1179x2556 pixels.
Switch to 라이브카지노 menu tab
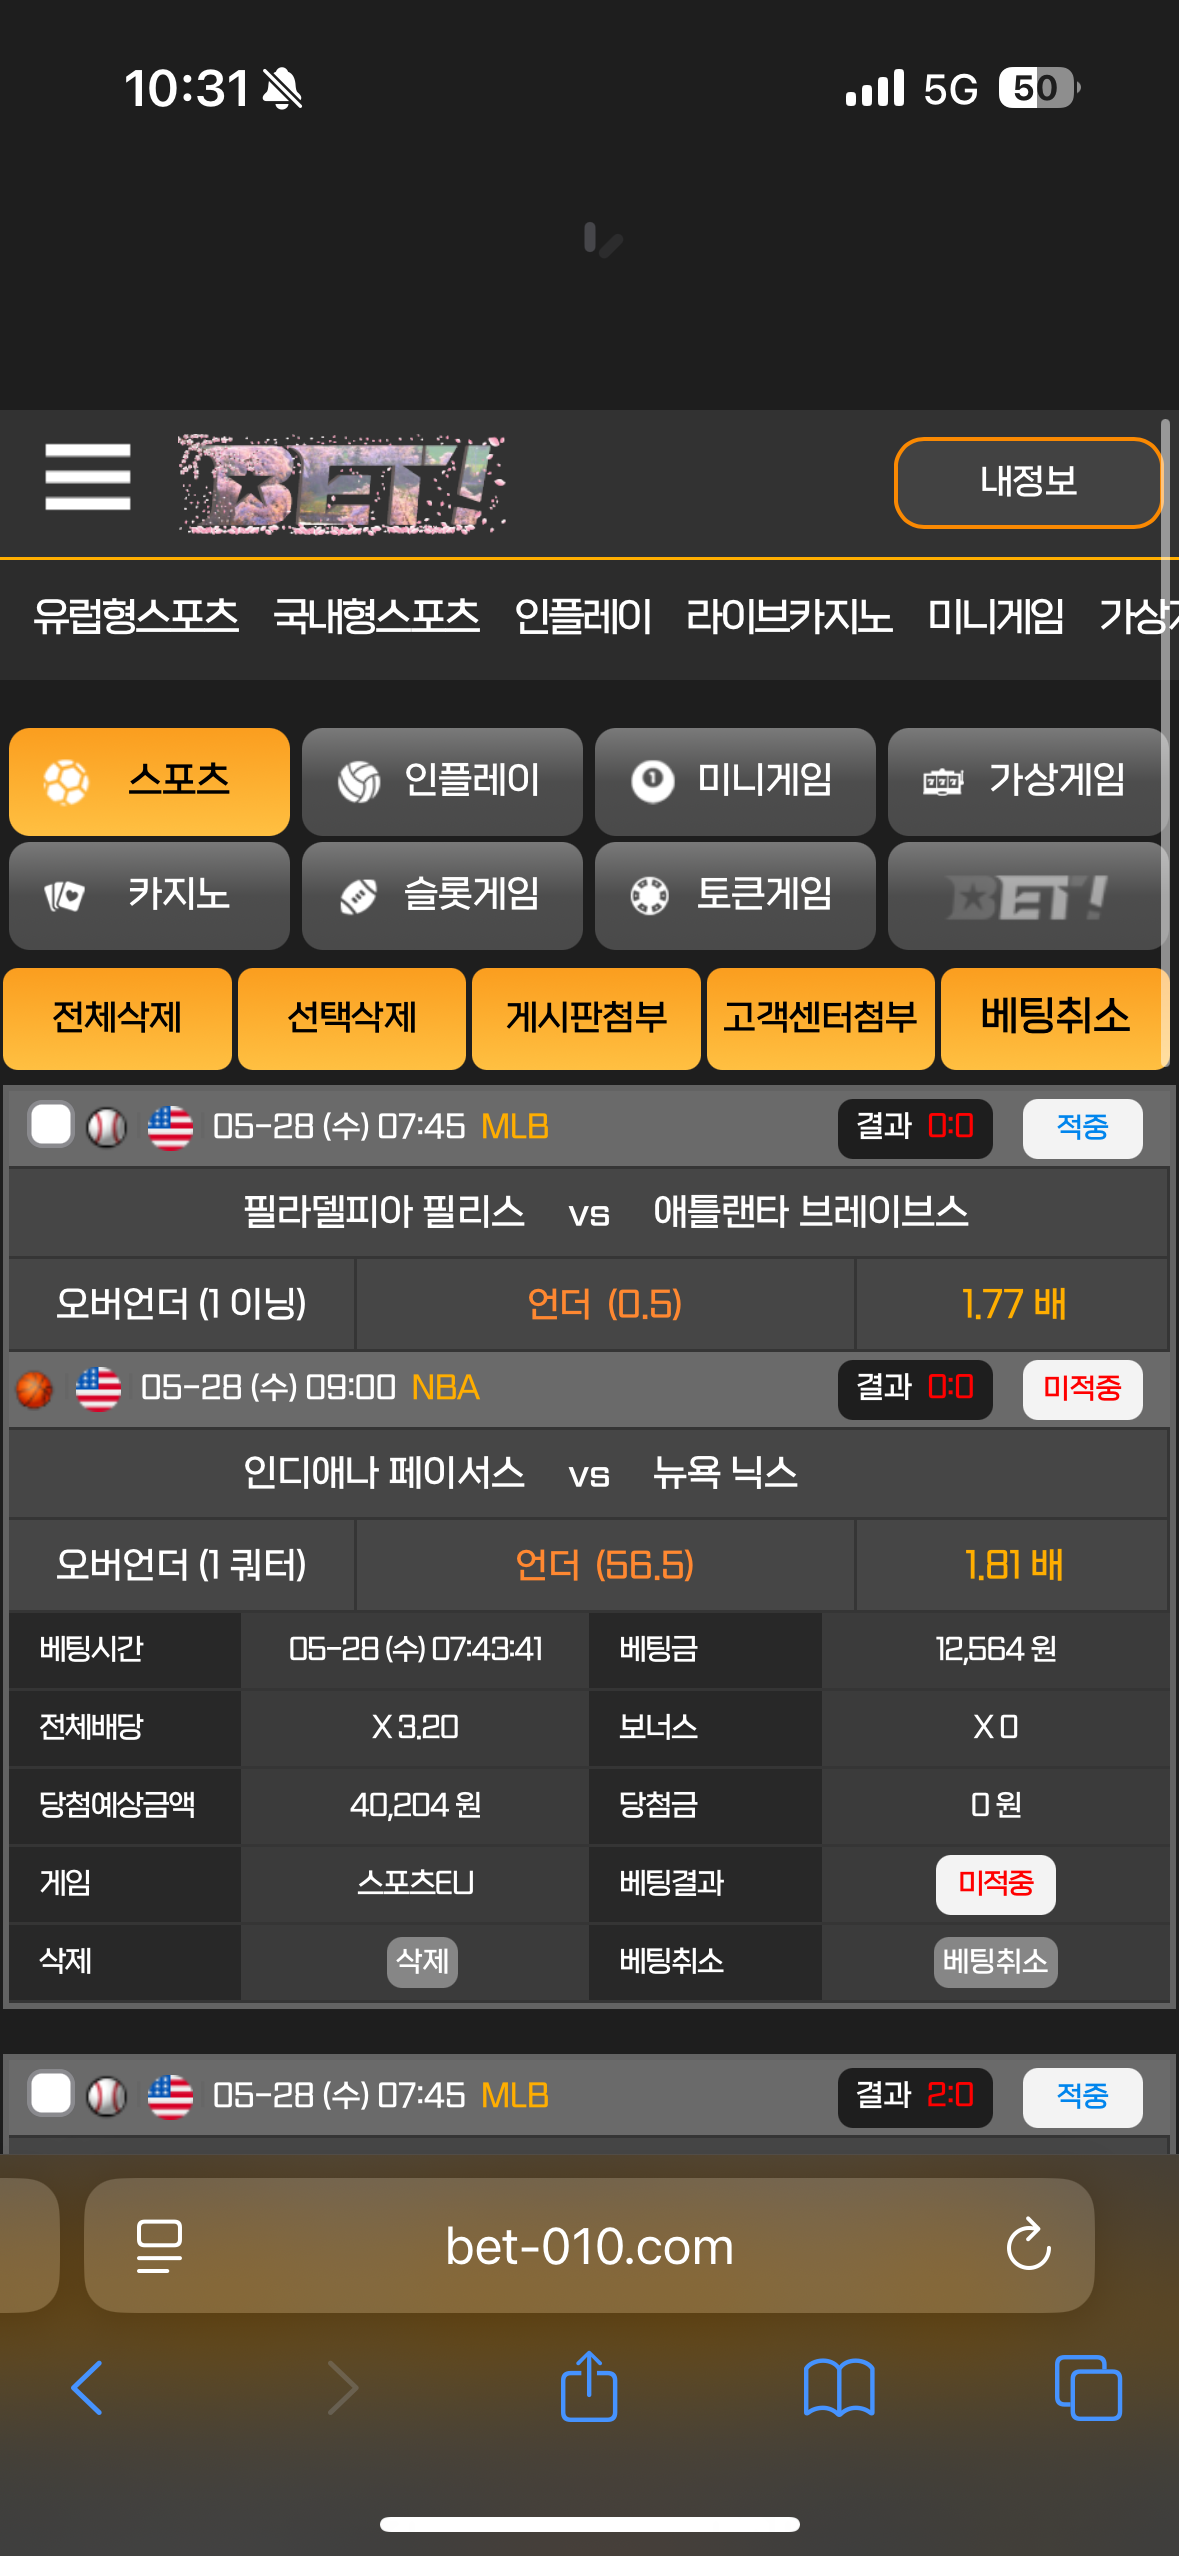(789, 616)
